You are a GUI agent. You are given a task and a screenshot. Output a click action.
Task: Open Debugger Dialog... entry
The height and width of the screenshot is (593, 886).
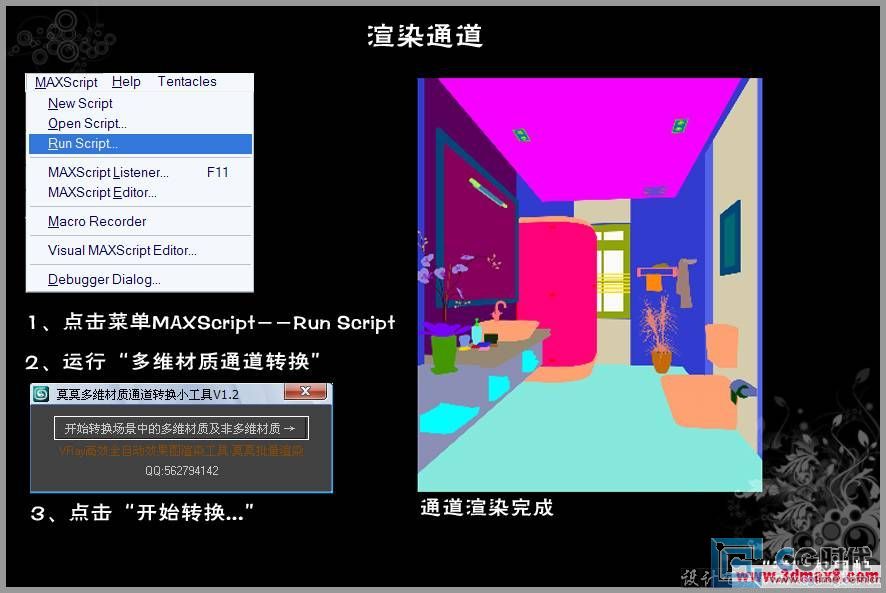[x=140, y=279]
